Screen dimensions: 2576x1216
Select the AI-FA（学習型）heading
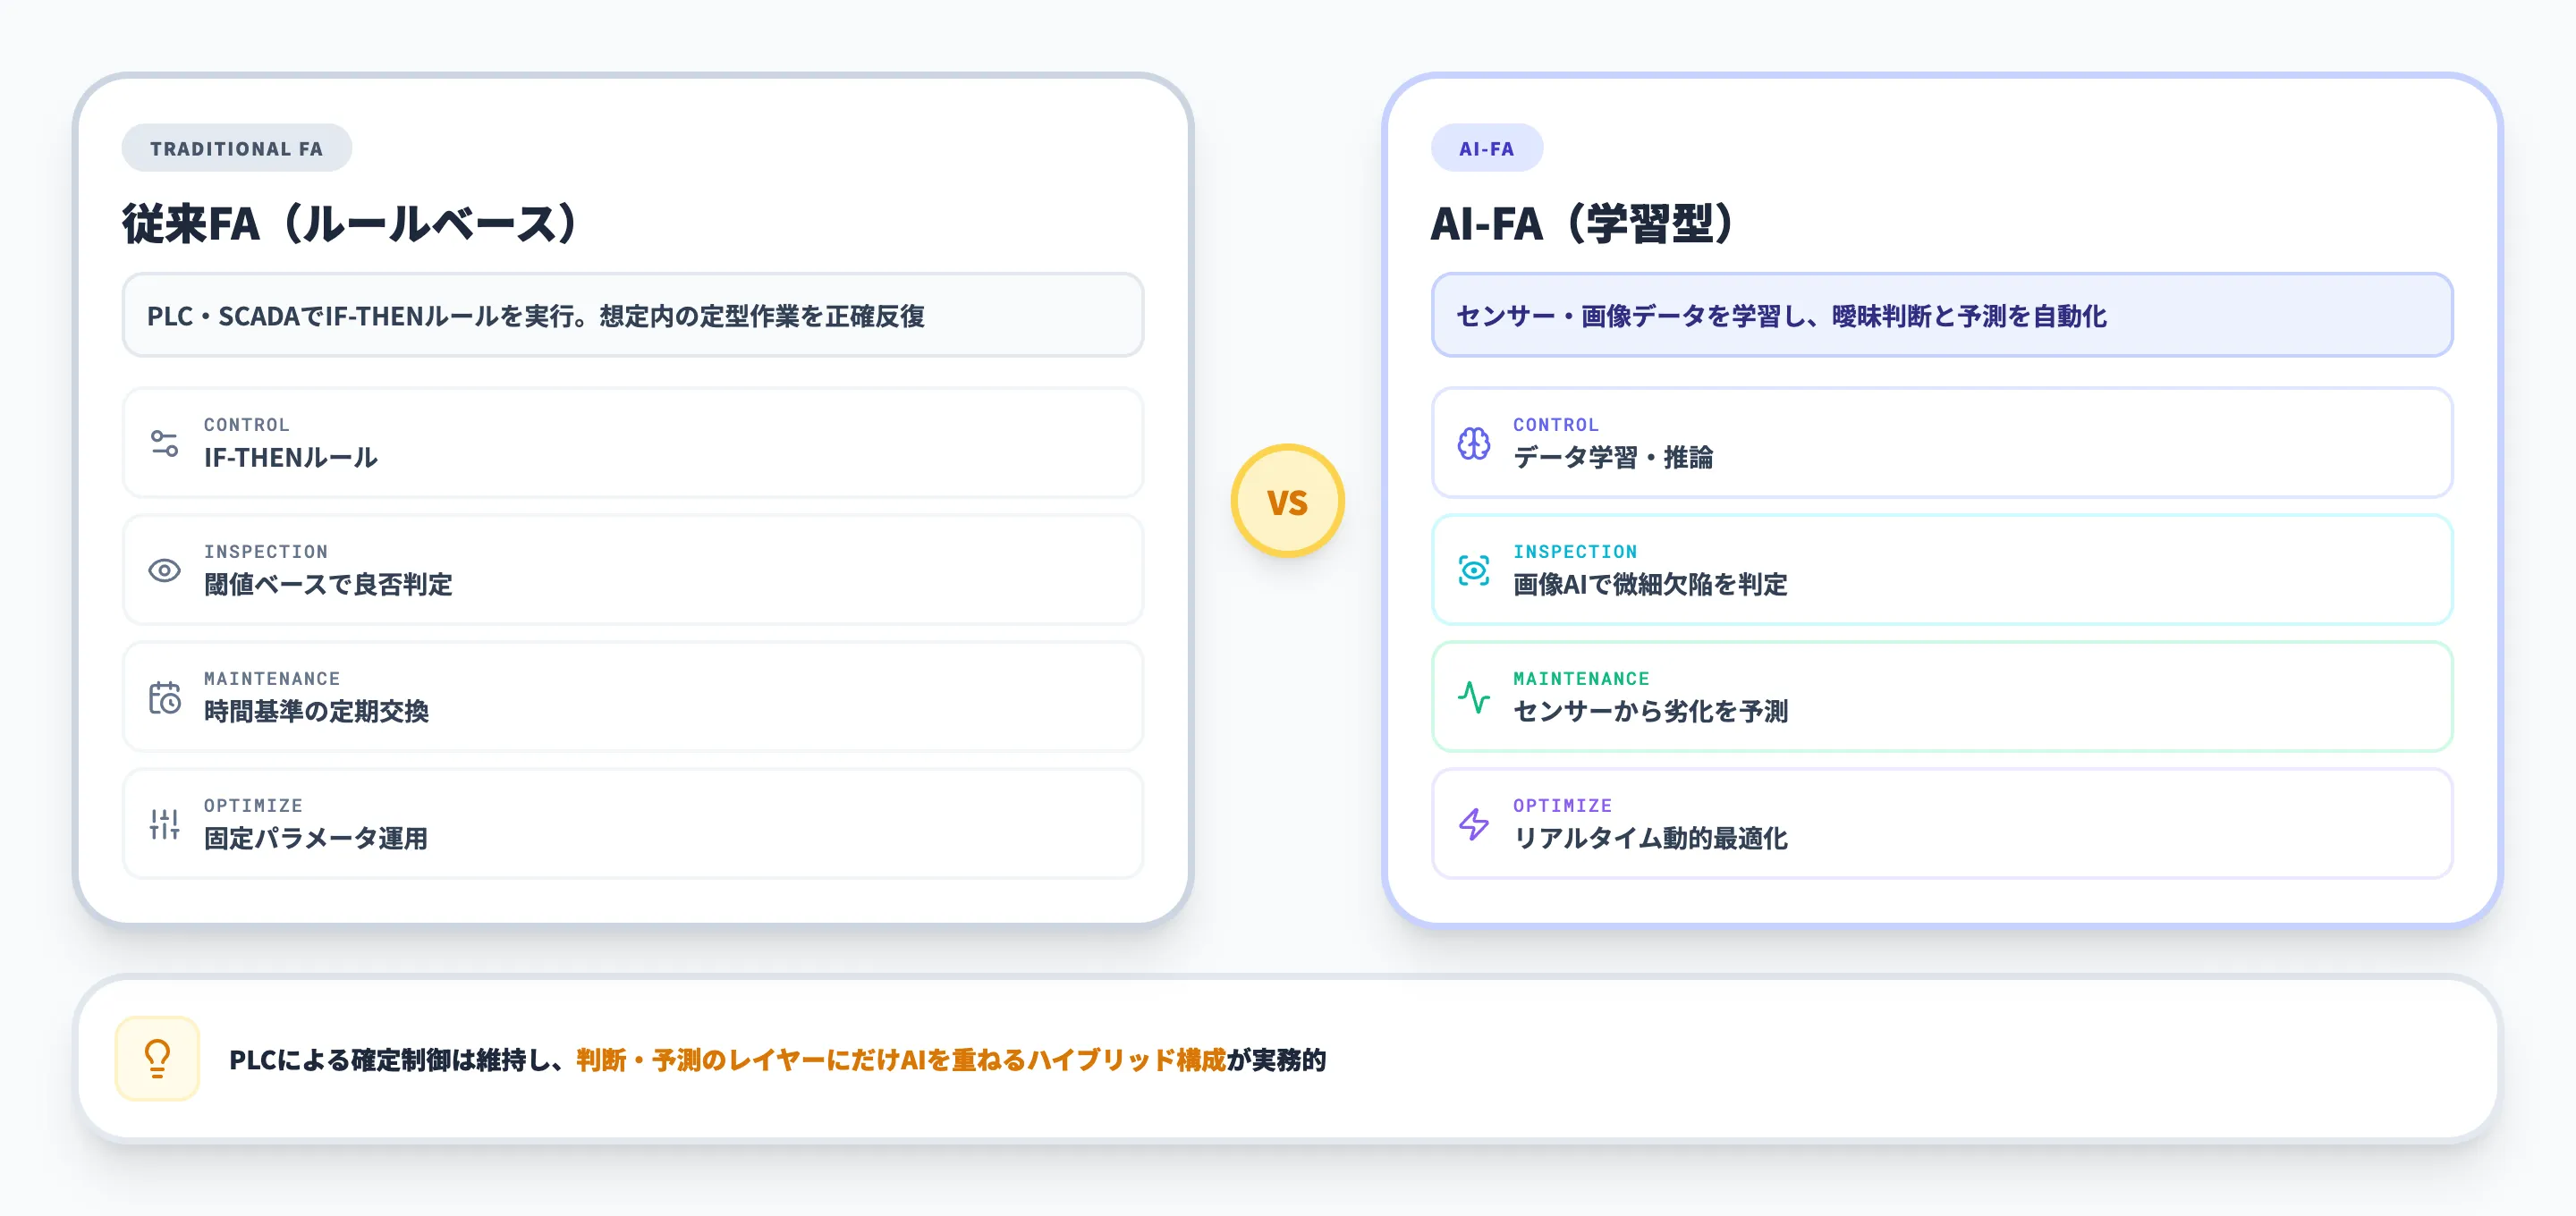(x=1583, y=222)
